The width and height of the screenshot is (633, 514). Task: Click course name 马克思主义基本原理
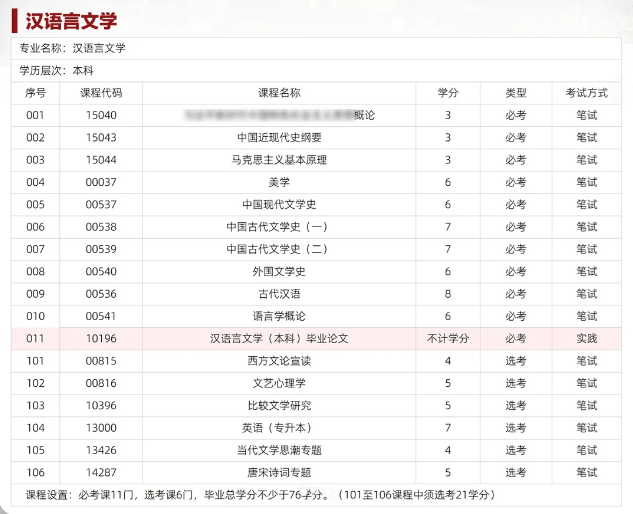(x=279, y=160)
